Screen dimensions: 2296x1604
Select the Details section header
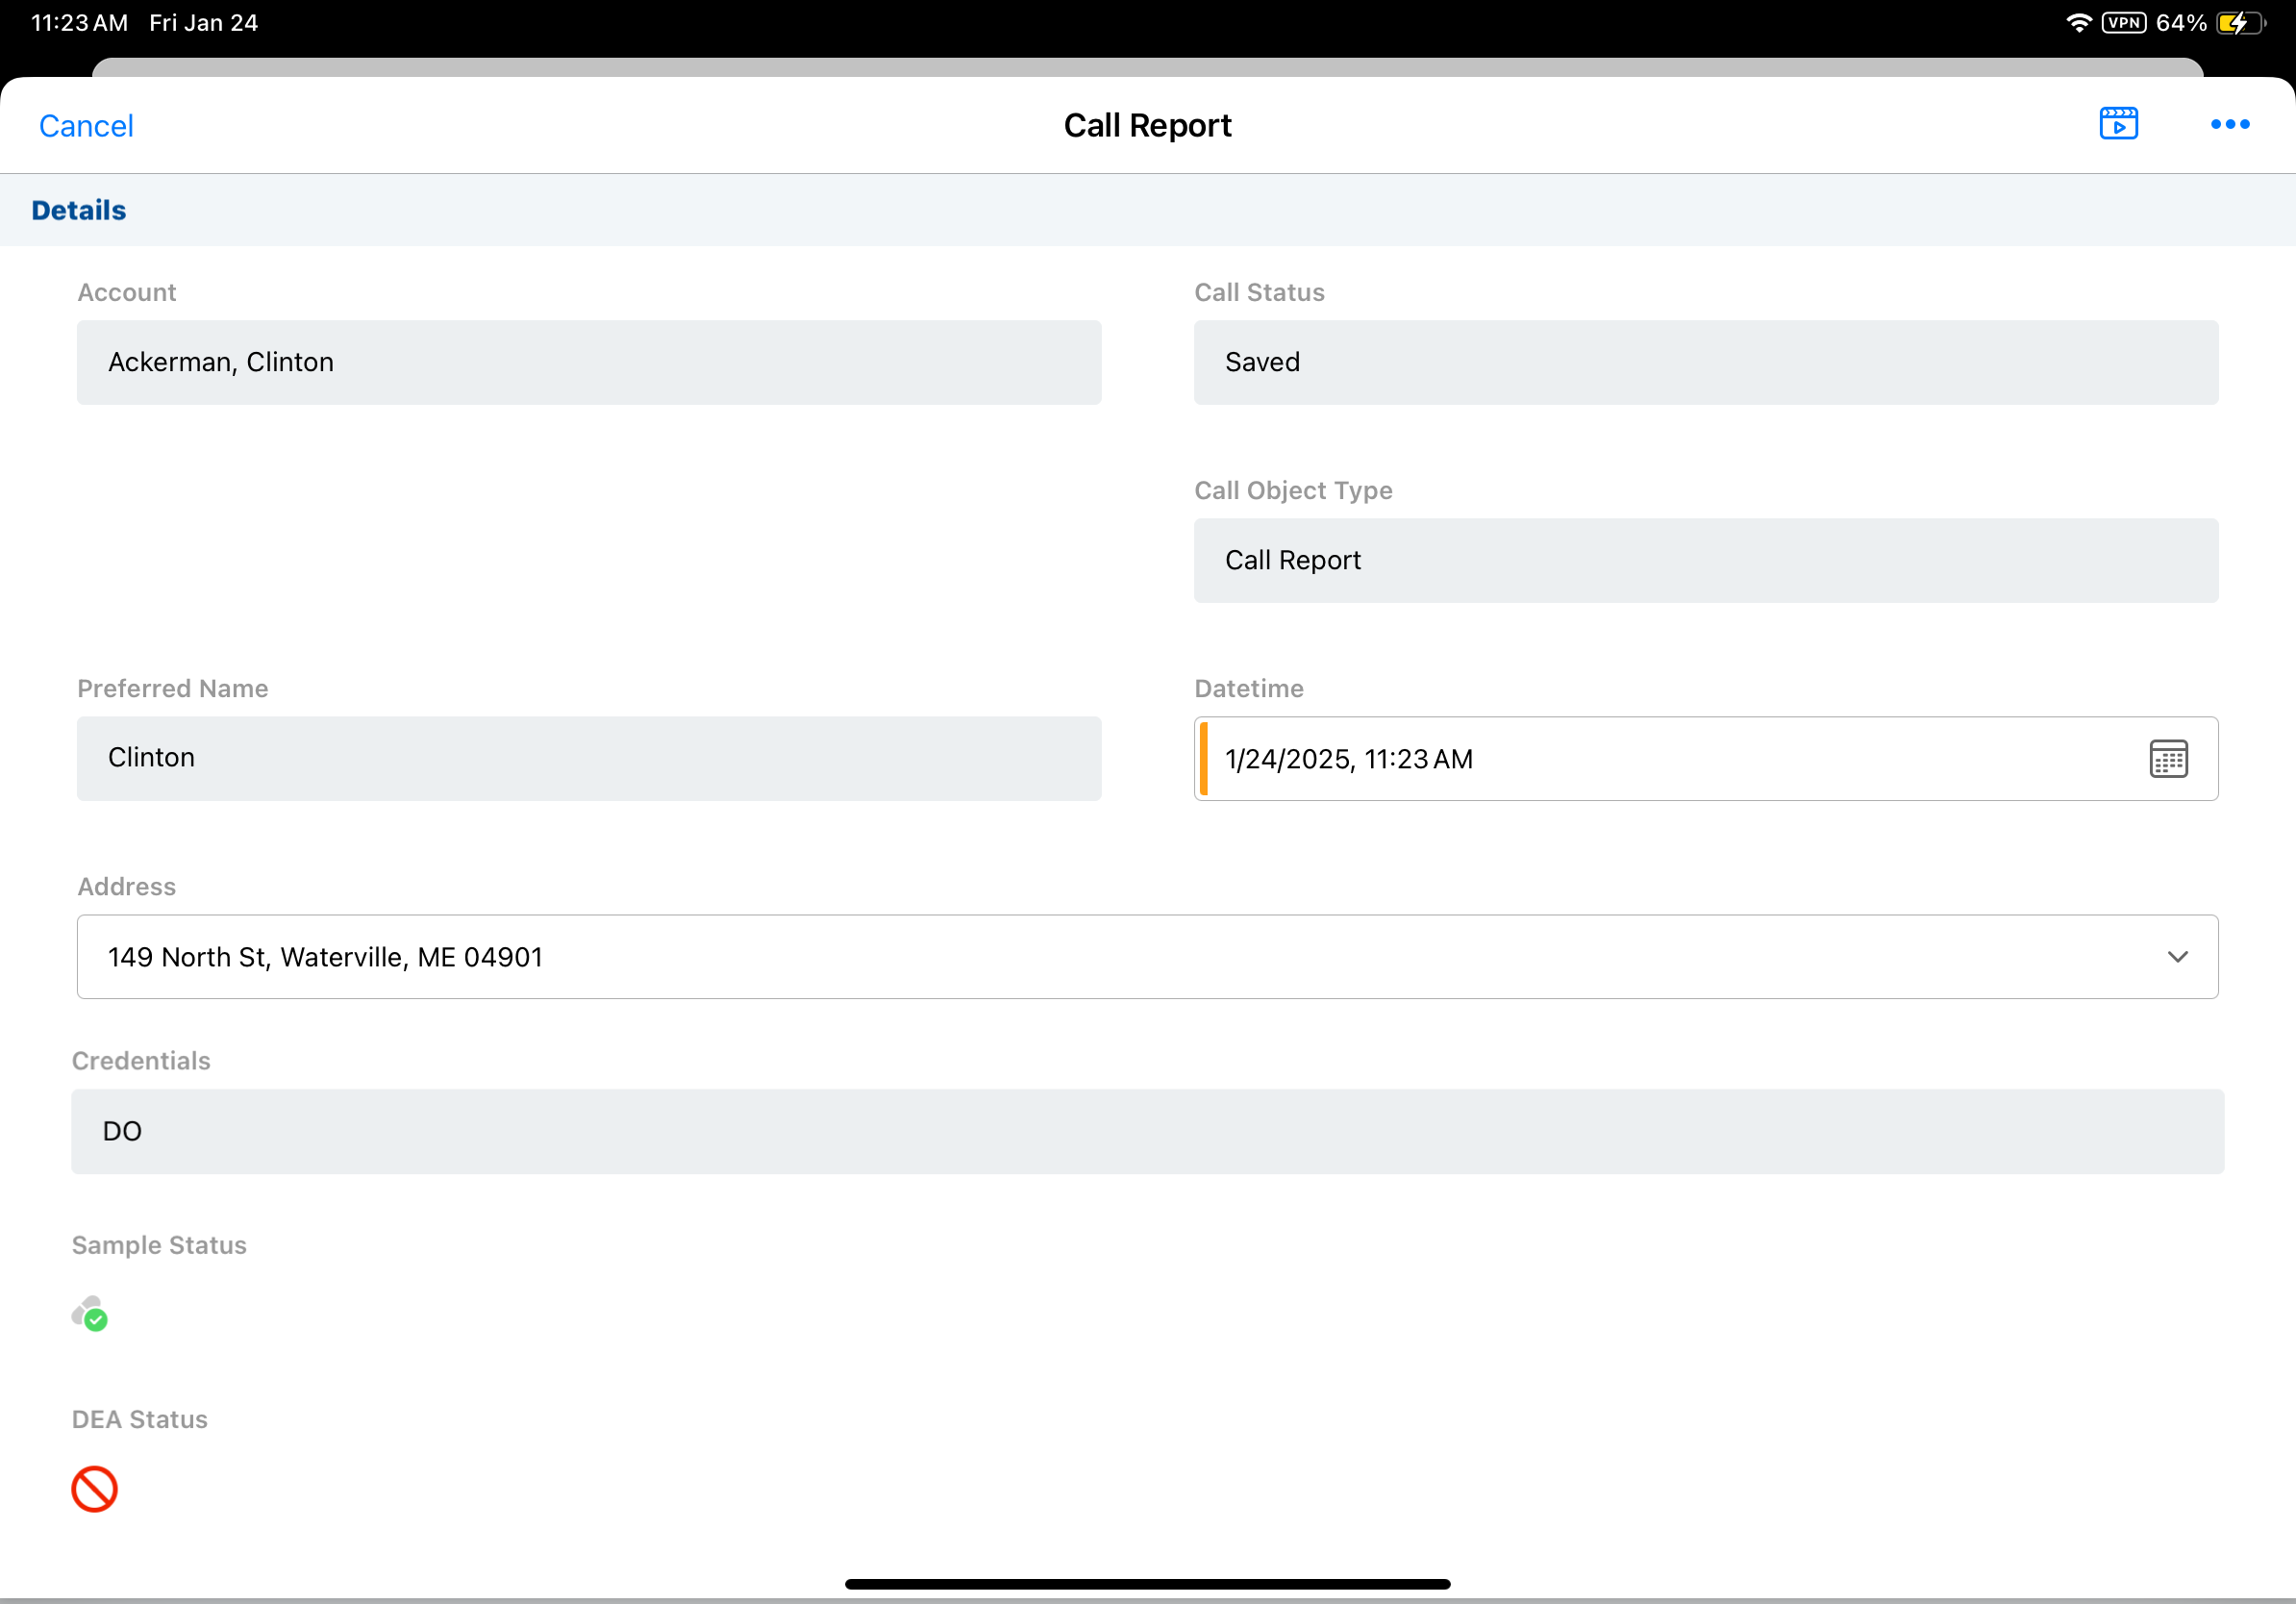click(x=79, y=210)
